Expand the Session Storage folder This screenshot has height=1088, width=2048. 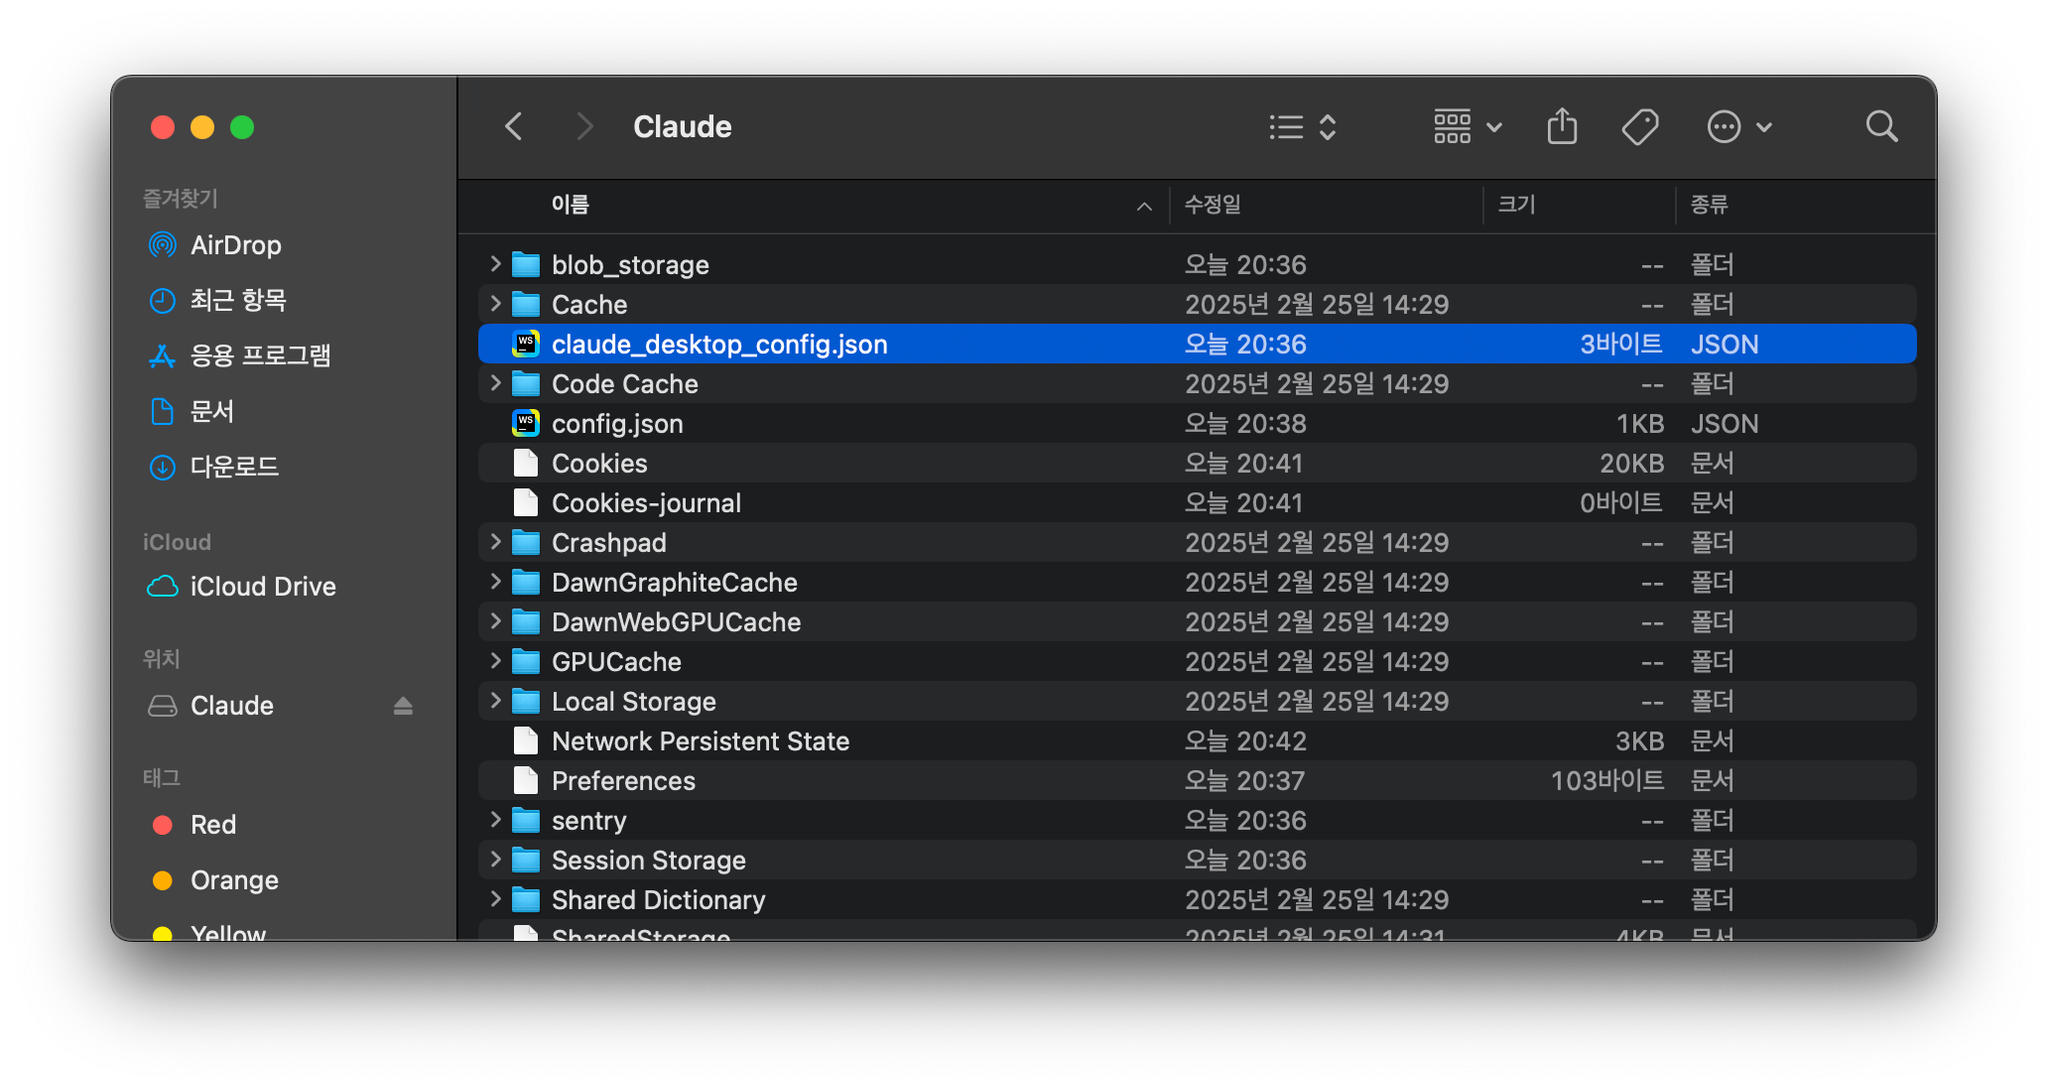point(495,859)
